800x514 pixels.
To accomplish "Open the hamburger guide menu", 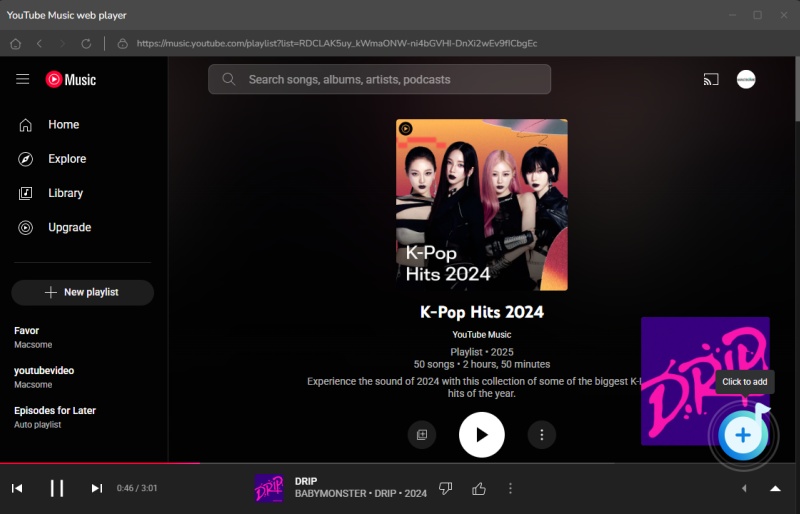I will tap(22, 79).
